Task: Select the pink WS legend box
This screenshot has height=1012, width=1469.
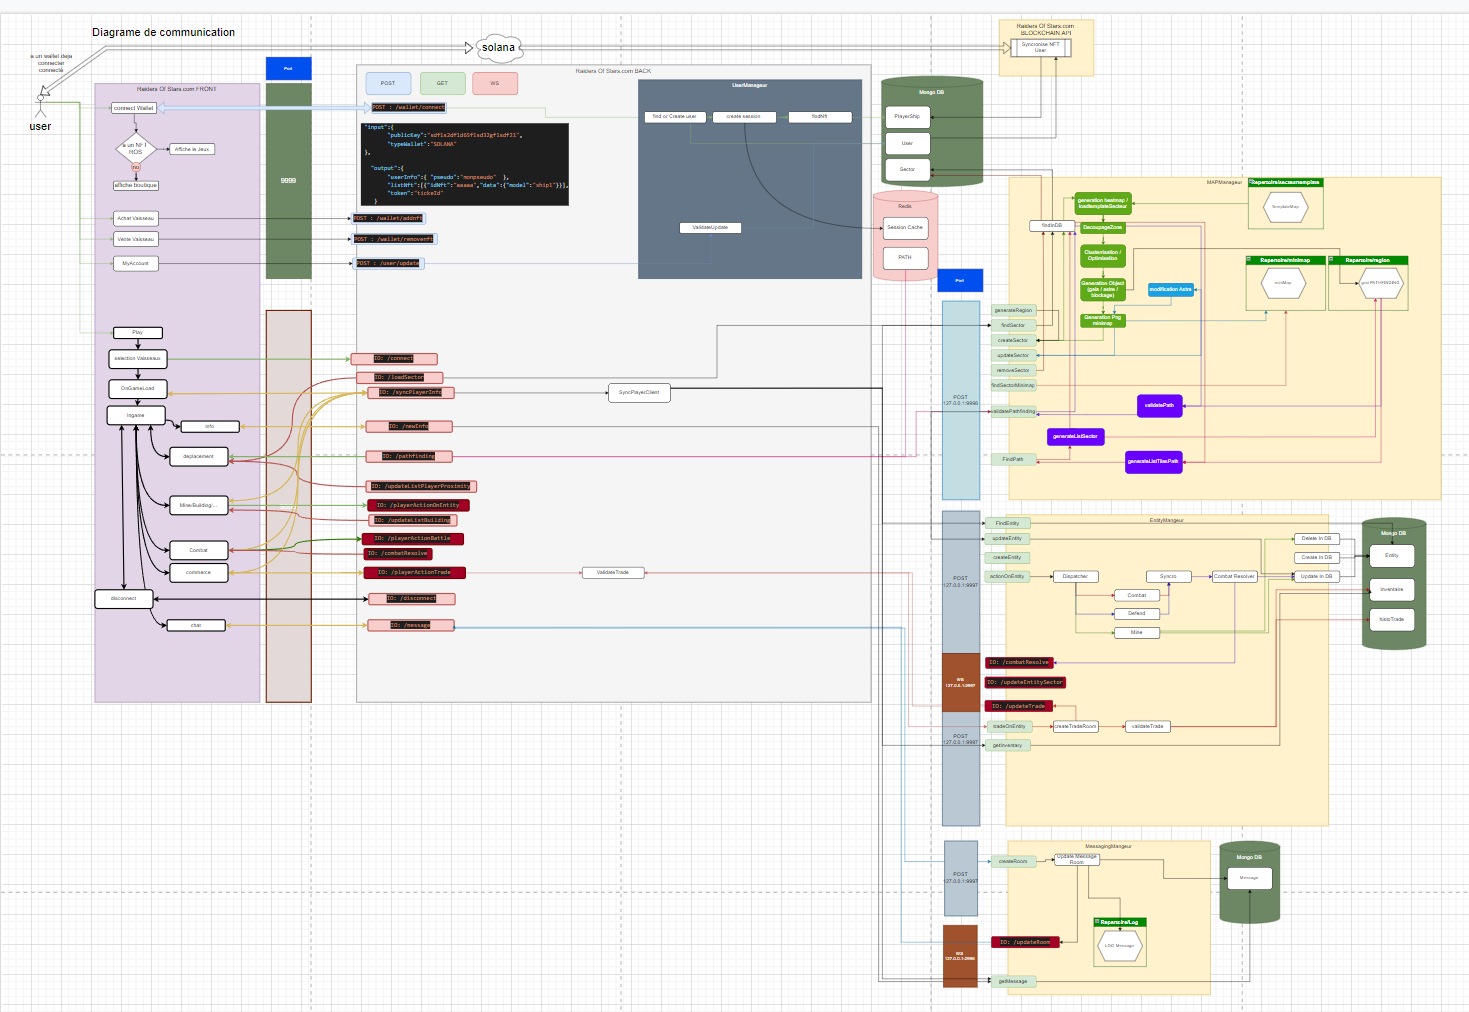Action: [x=495, y=83]
